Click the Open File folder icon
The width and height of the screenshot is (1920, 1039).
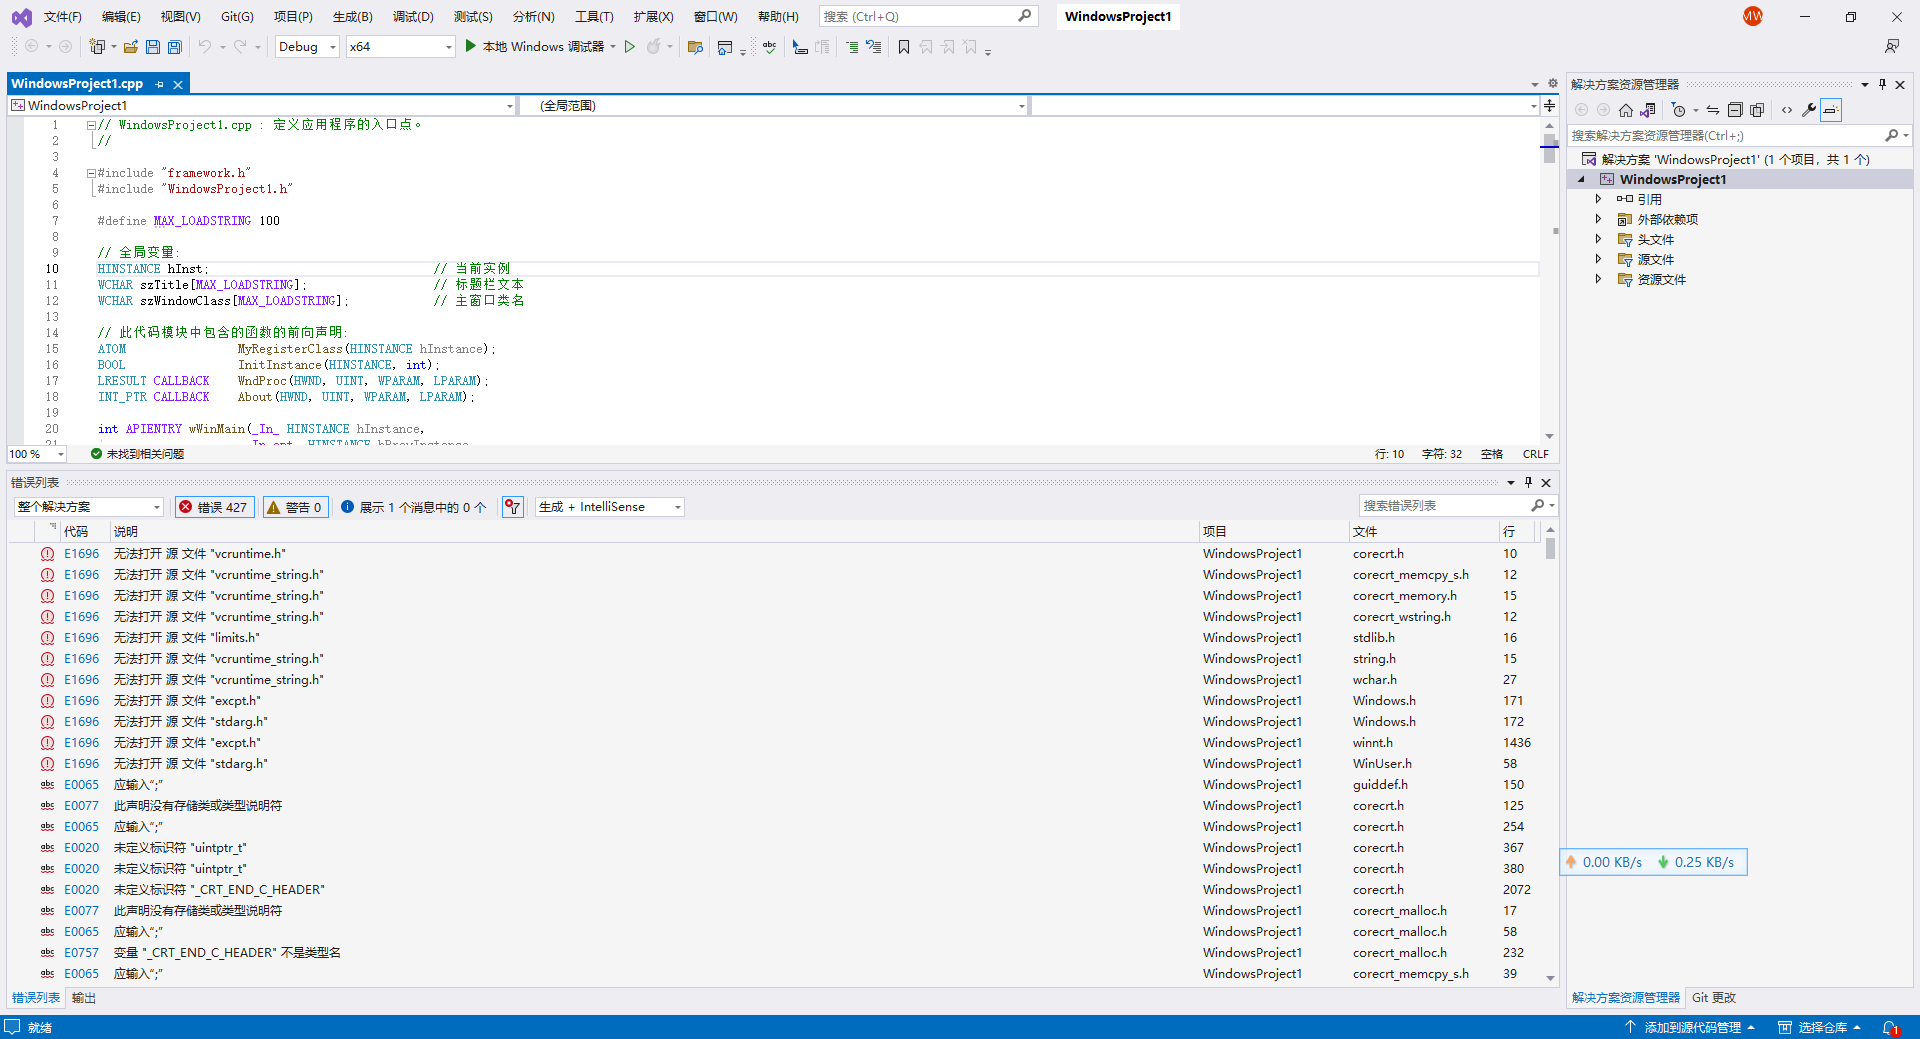coord(131,47)
